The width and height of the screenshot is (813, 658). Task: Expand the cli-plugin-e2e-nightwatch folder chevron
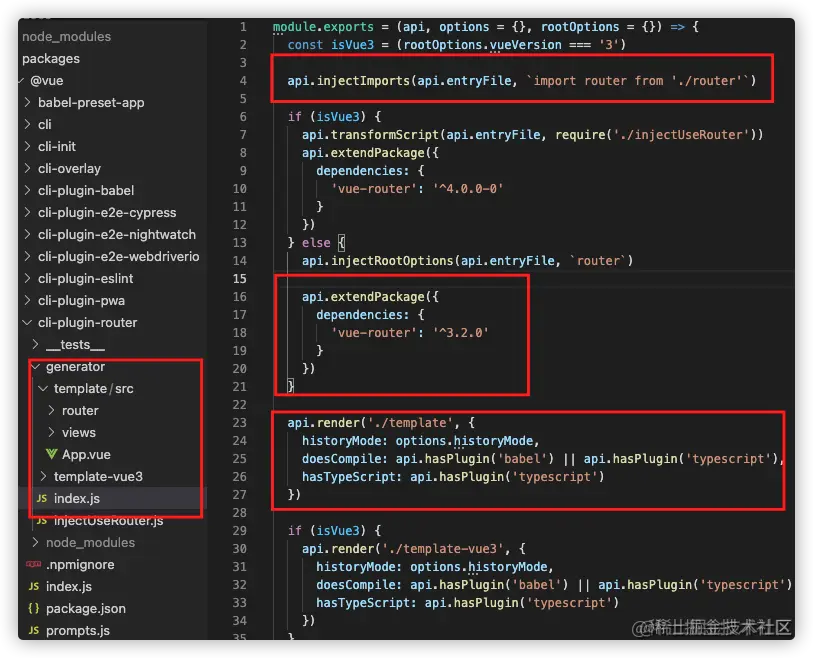27,234
